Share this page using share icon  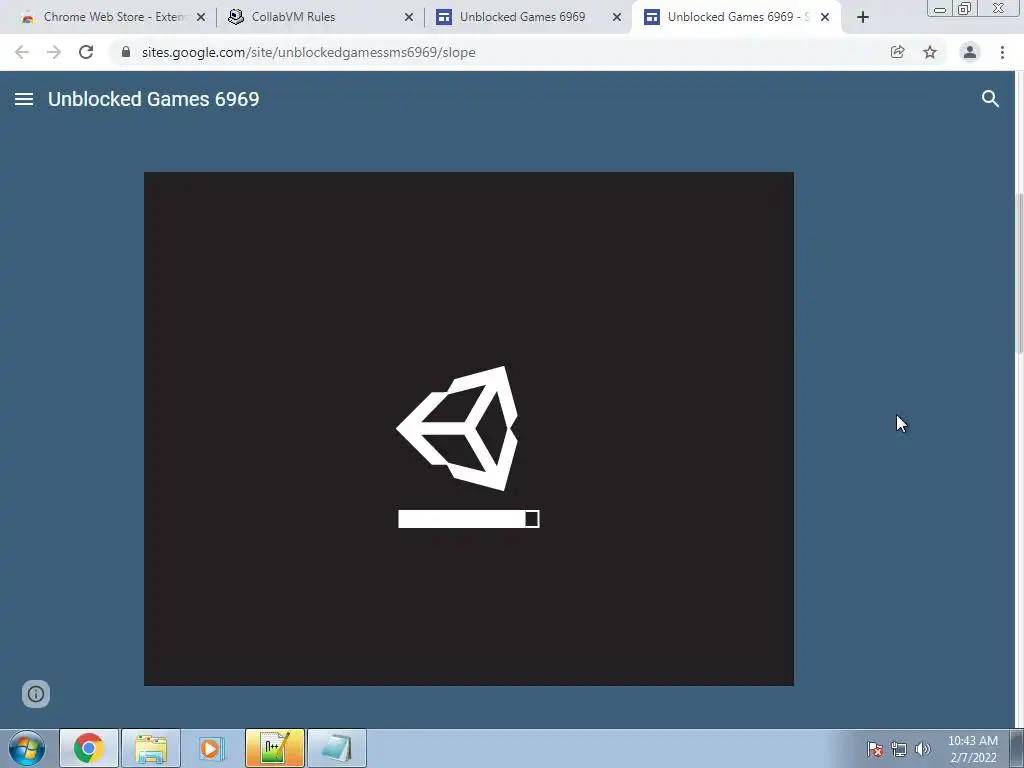tap(898, 52)
